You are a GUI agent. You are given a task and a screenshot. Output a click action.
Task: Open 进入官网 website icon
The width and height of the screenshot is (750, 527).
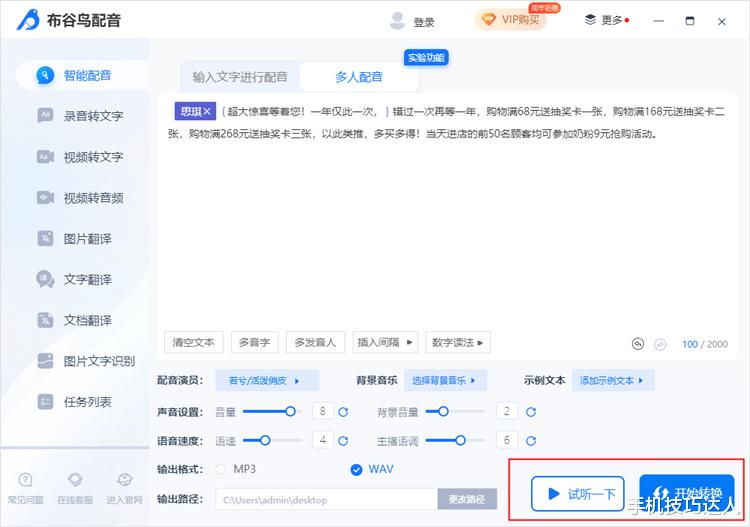click(x=124, y=480)
